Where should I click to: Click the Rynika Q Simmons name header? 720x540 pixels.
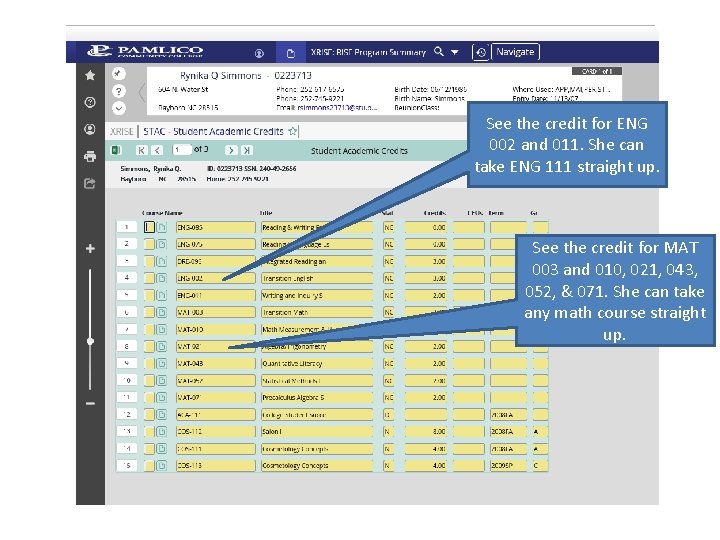[x=220, y=75]
